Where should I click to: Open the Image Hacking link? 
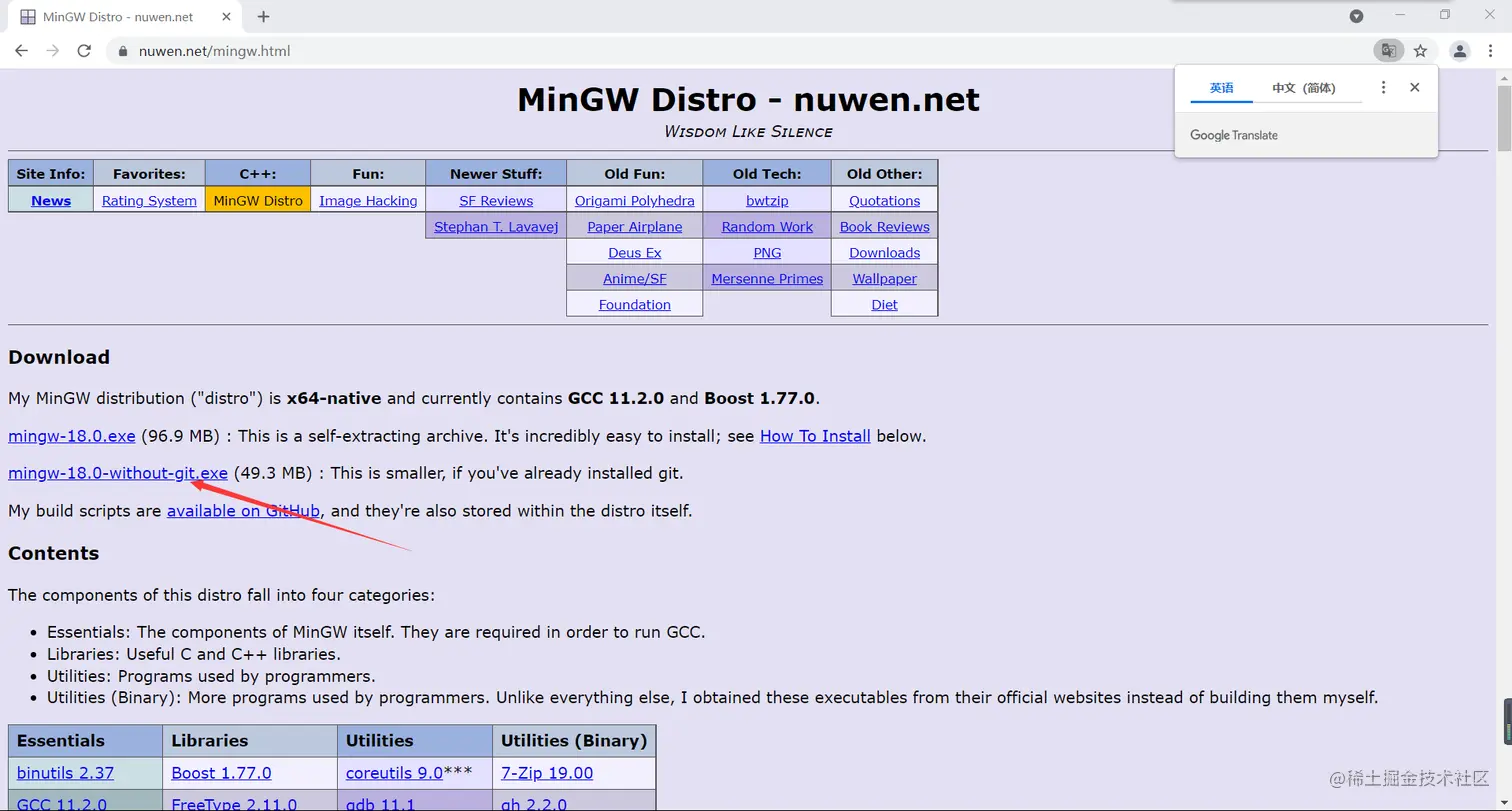tap(368, 200)
